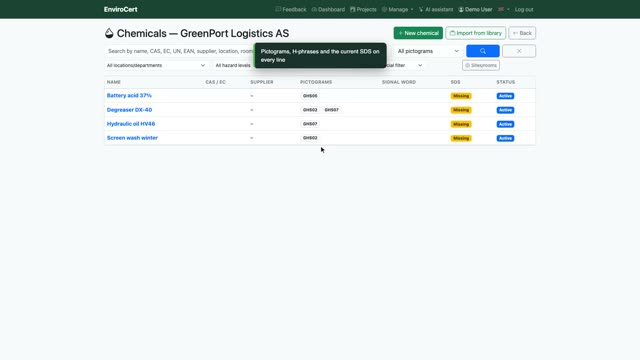Open the Demo User profile
Viewport: 640px width, 360px height.
click(475, 9)
